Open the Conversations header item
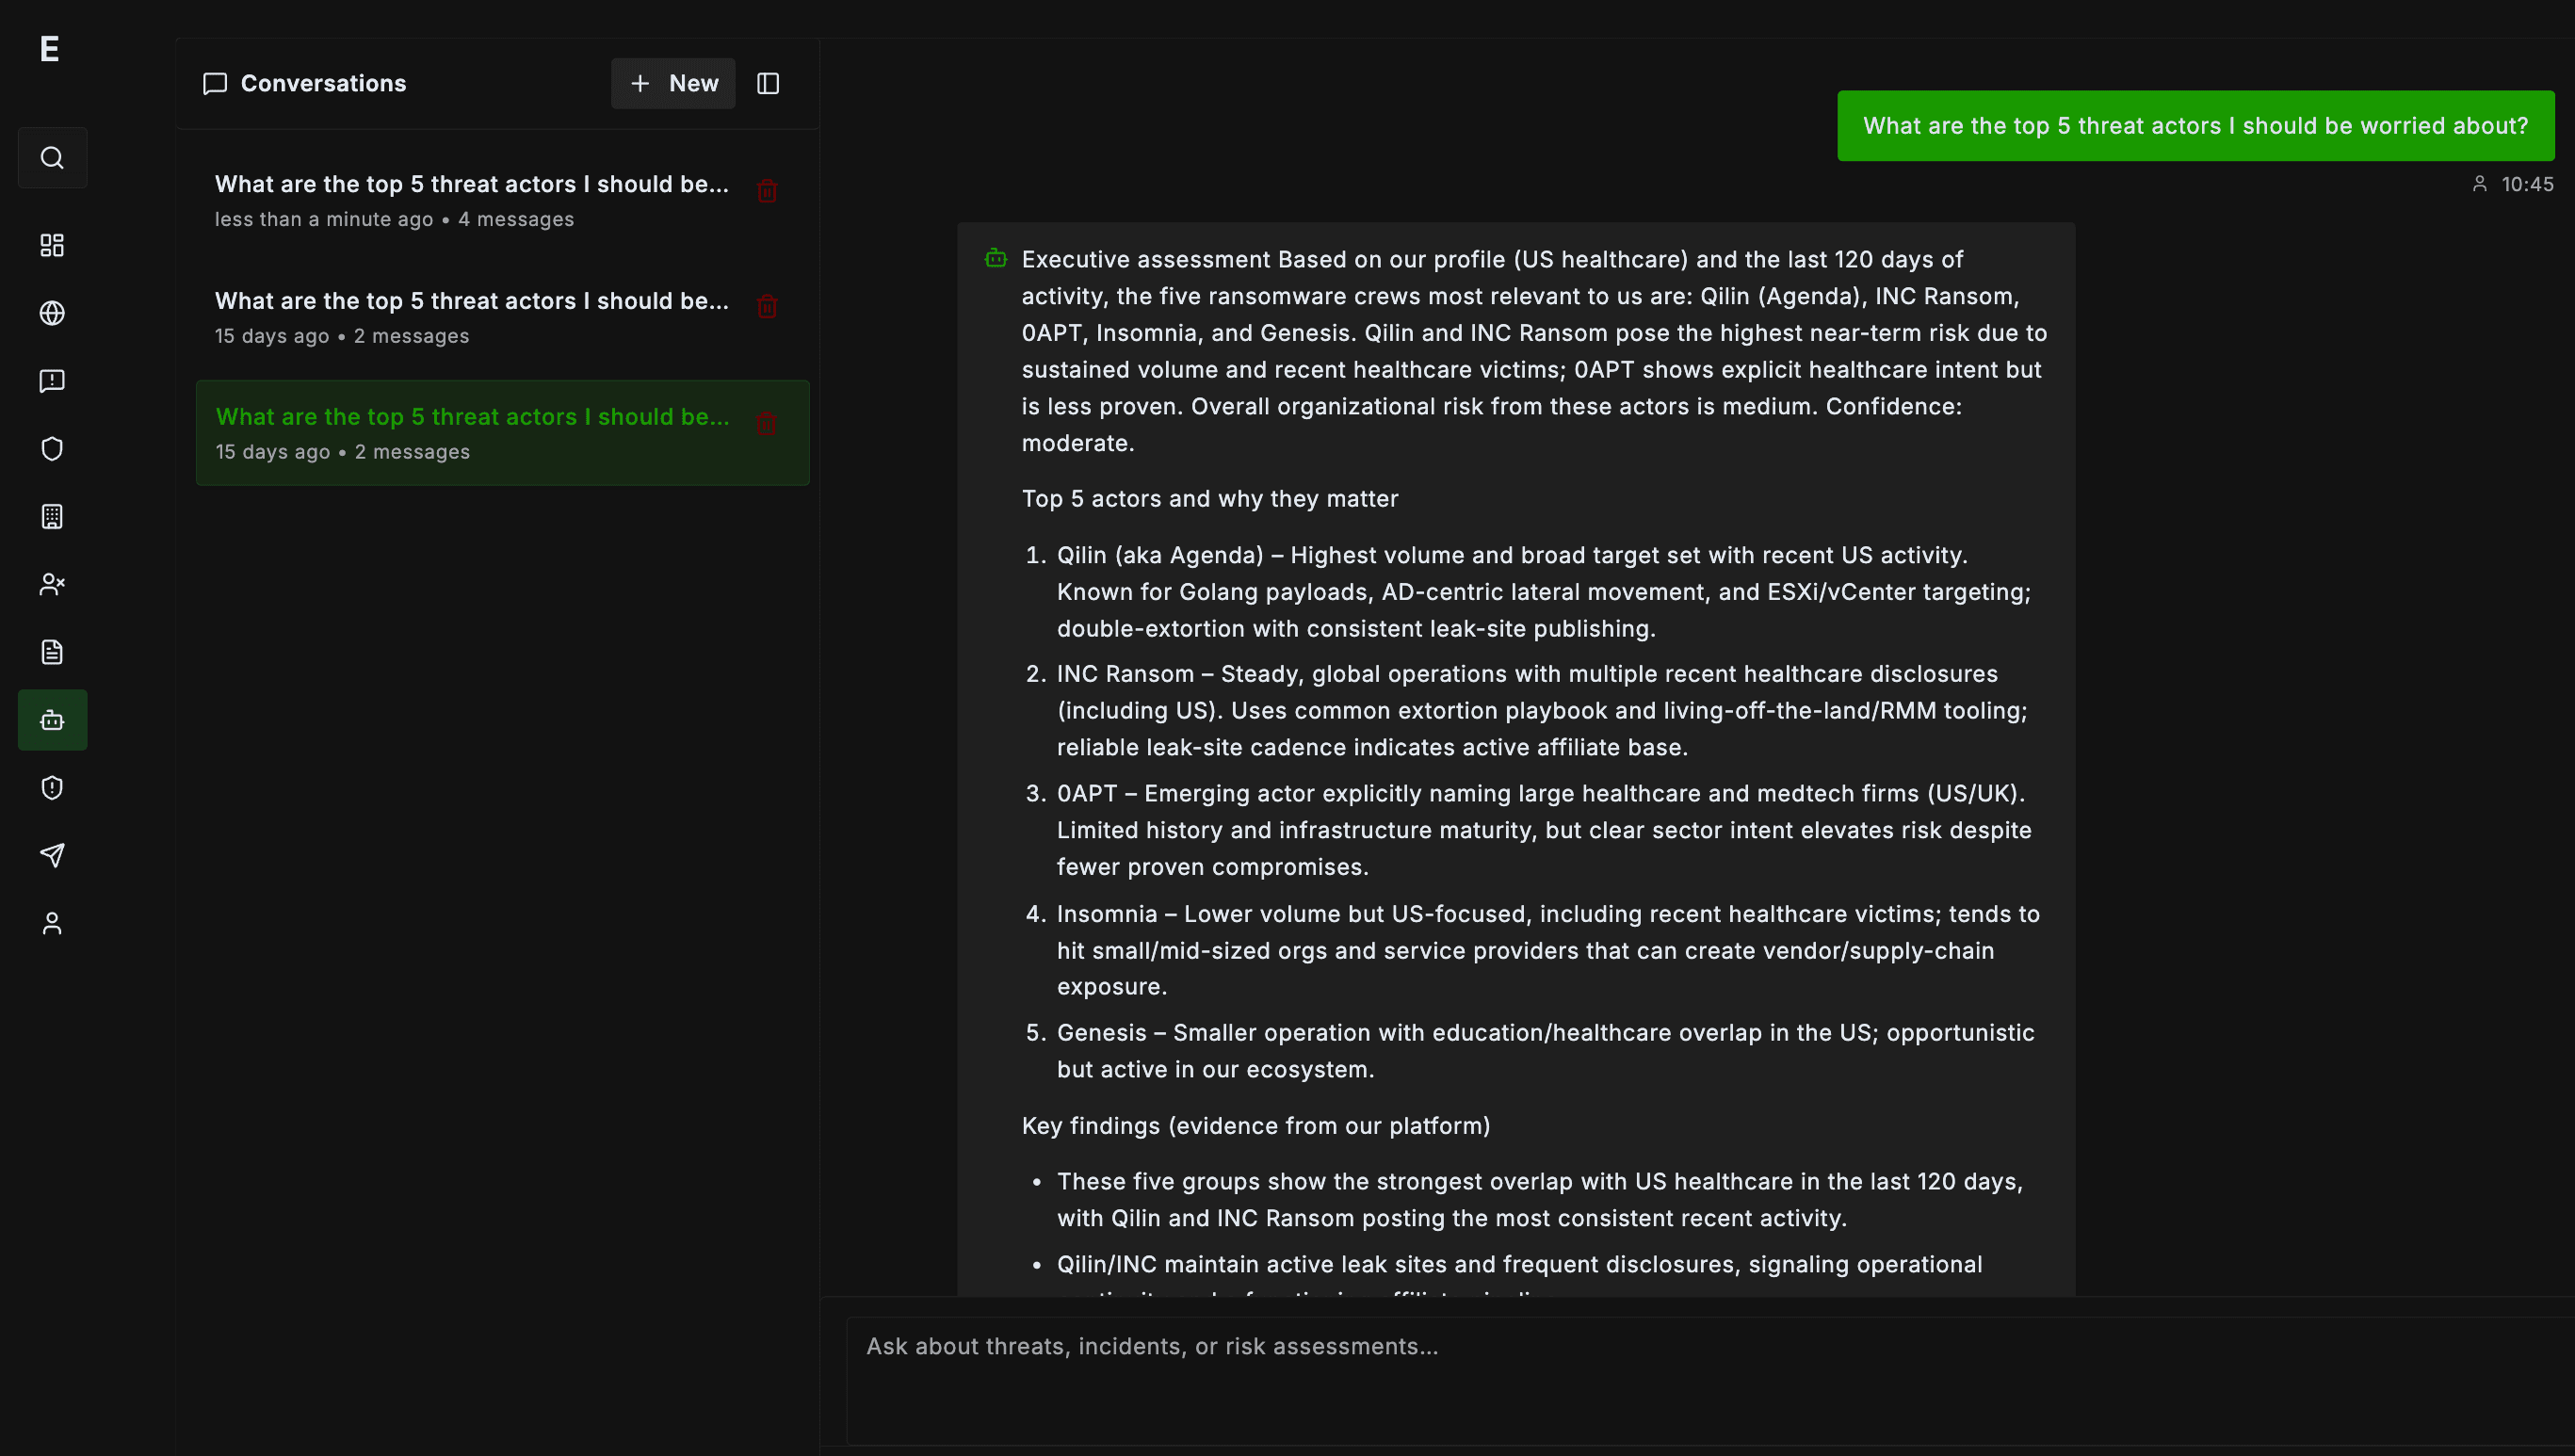Screen dimensions: 2575x1456 [x=303, y=83]
